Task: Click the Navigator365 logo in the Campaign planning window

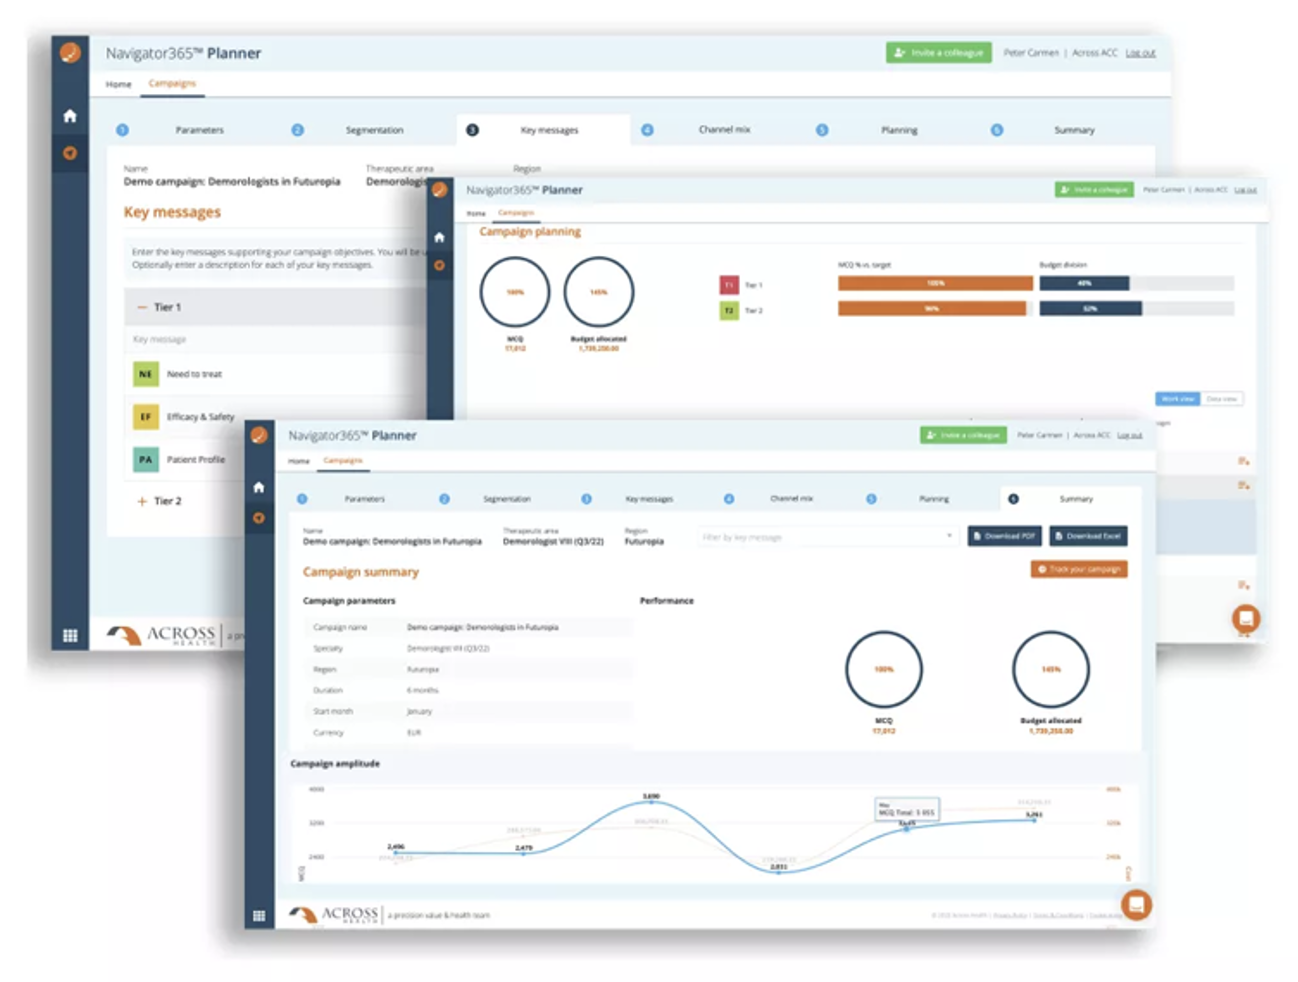Action: (439, 189)
